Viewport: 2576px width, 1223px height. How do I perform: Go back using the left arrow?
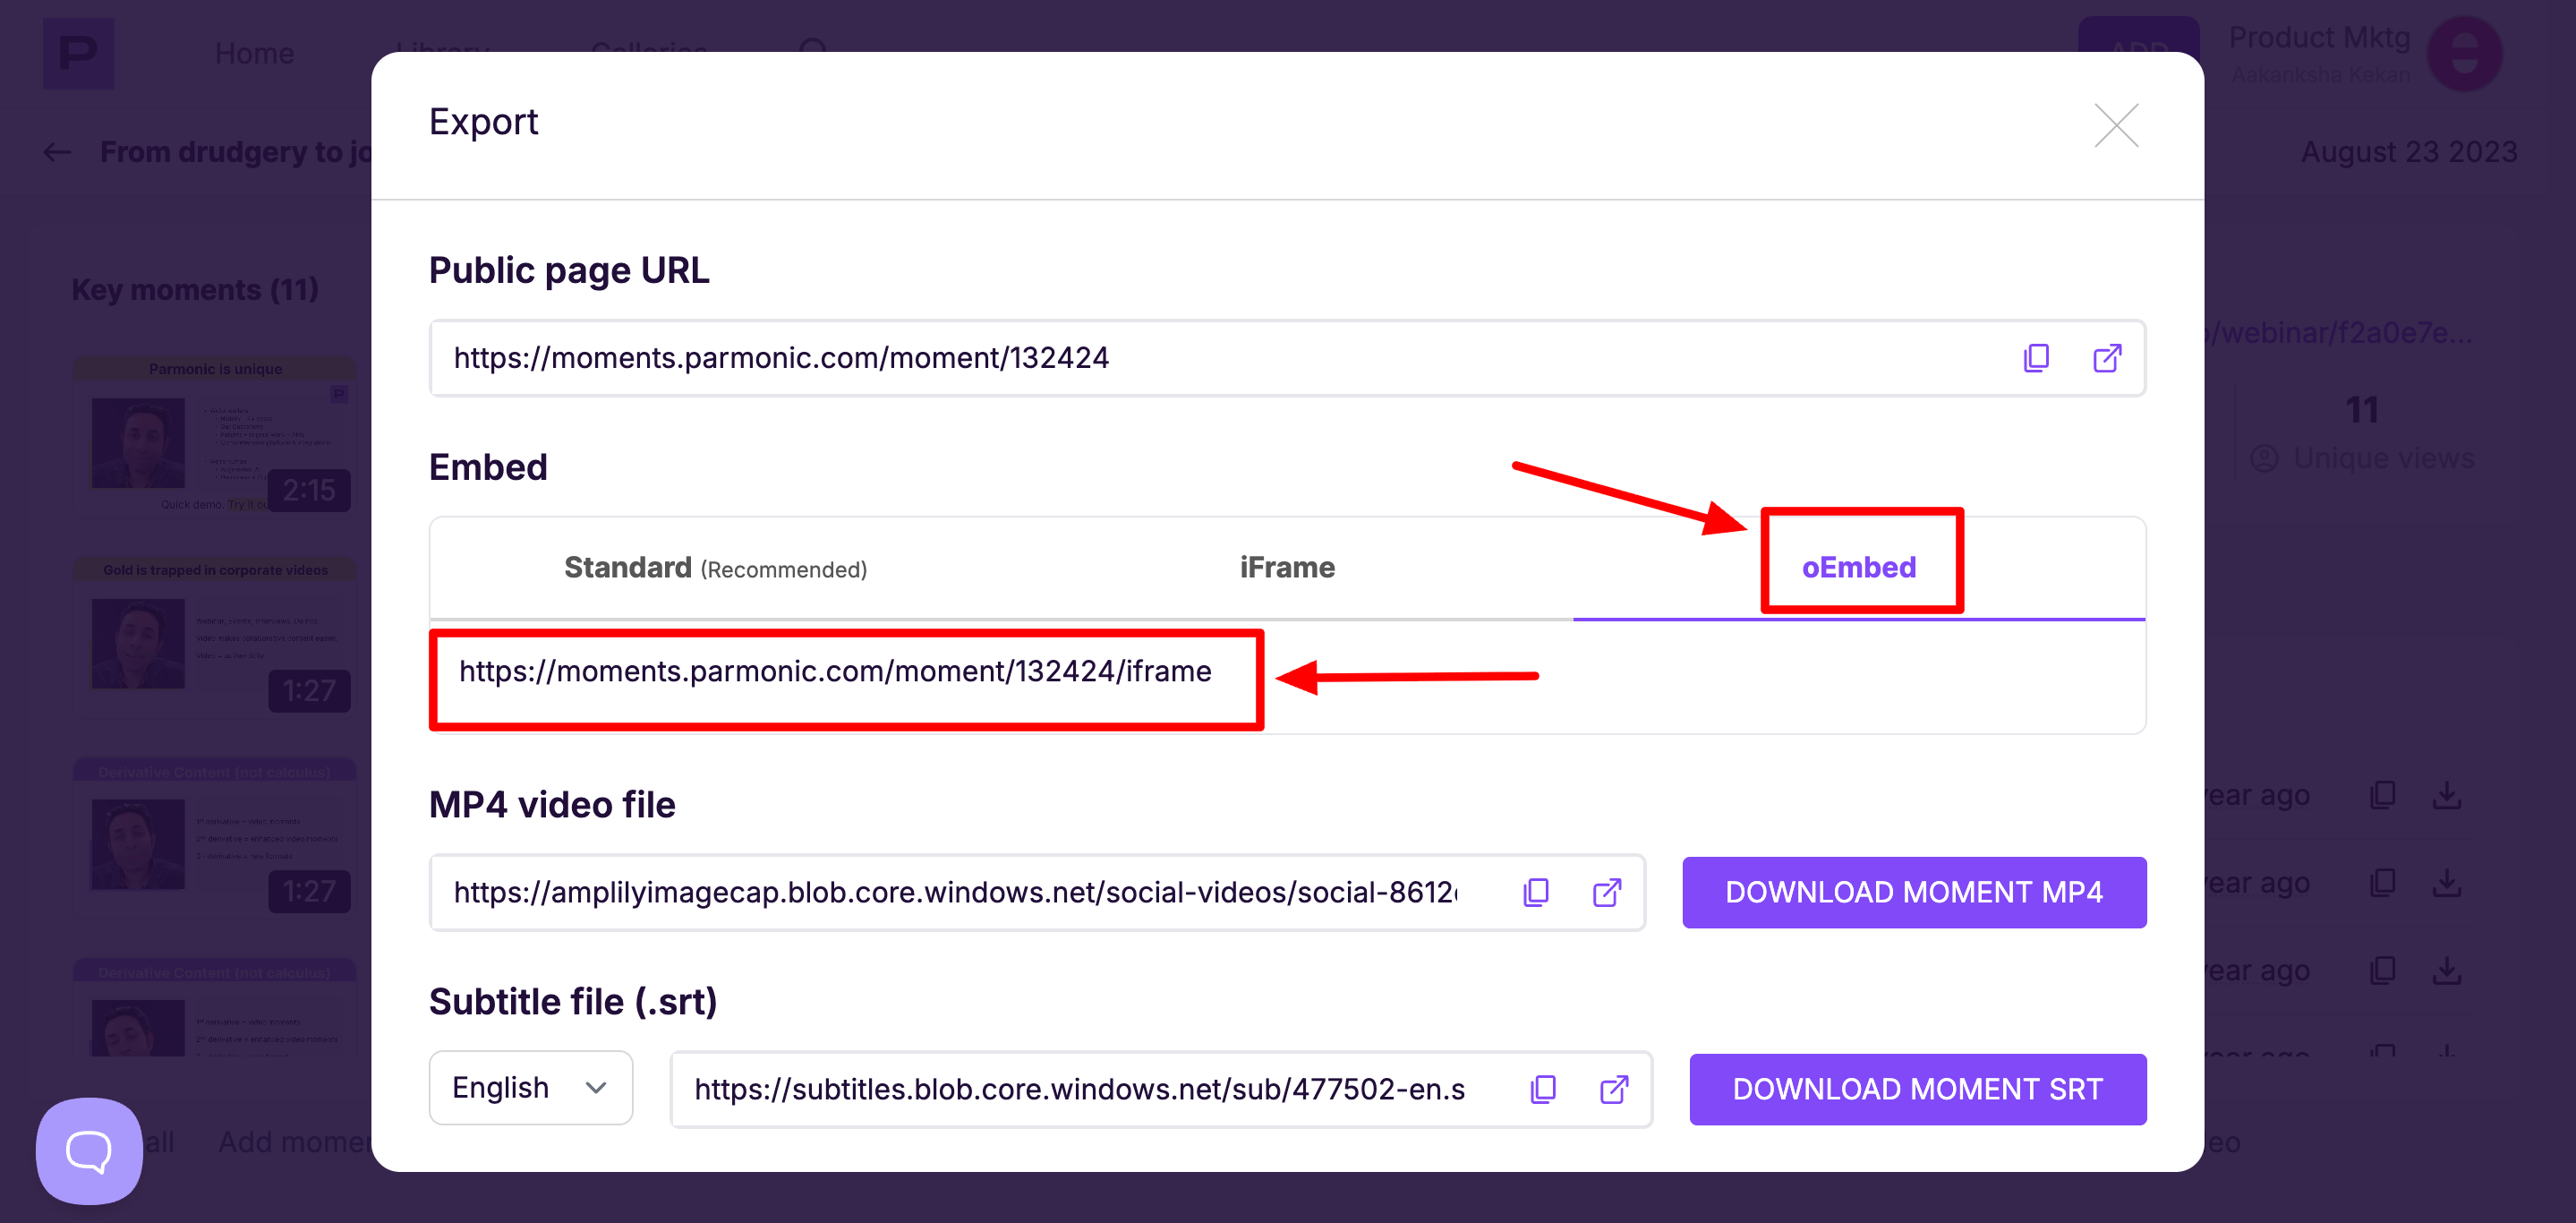click(x=57, y=152)
